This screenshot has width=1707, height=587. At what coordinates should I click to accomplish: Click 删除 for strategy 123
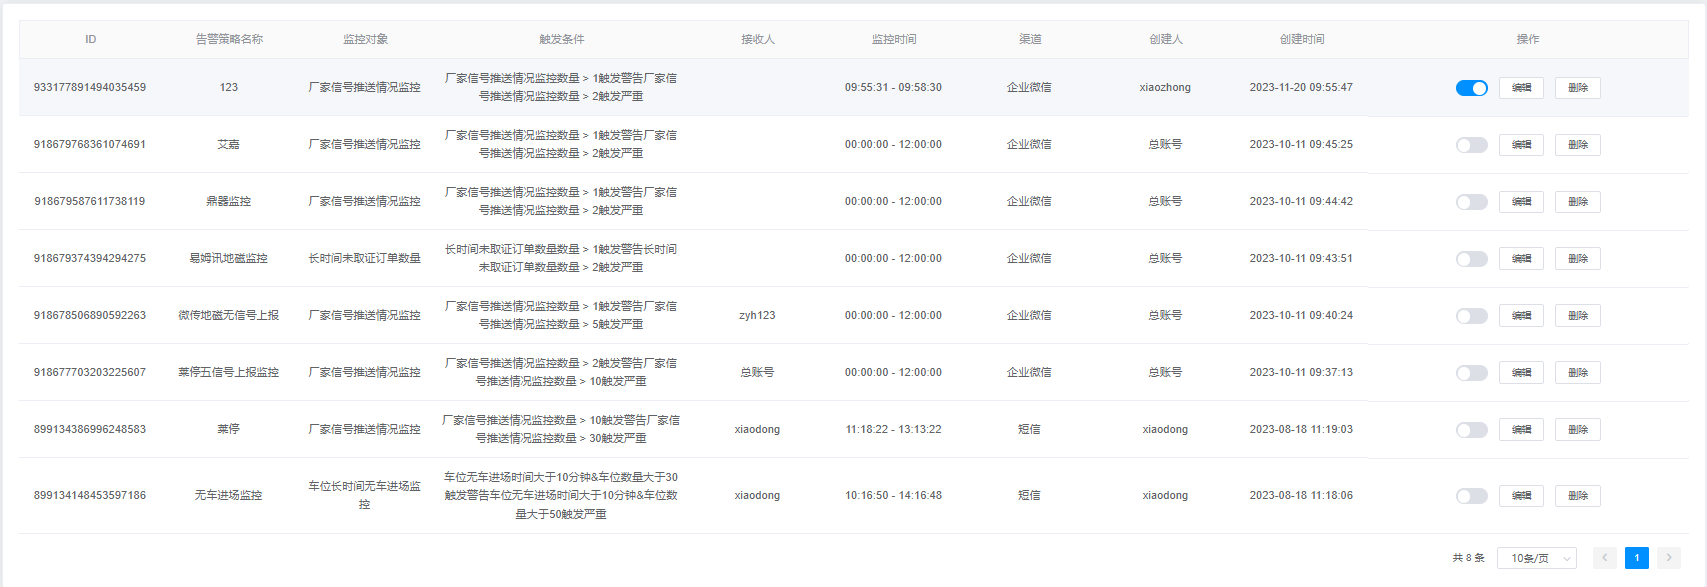pos(1577,88)
